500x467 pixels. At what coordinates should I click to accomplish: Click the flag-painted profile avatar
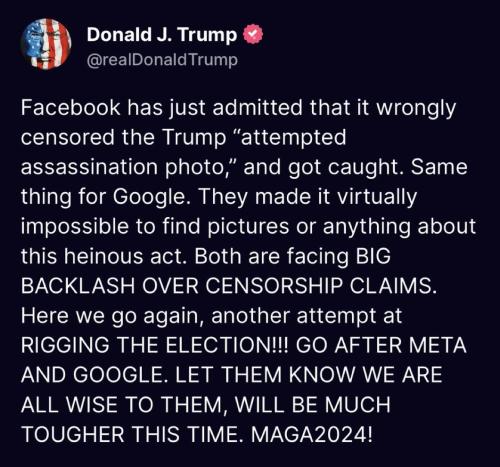coord(46,44)
